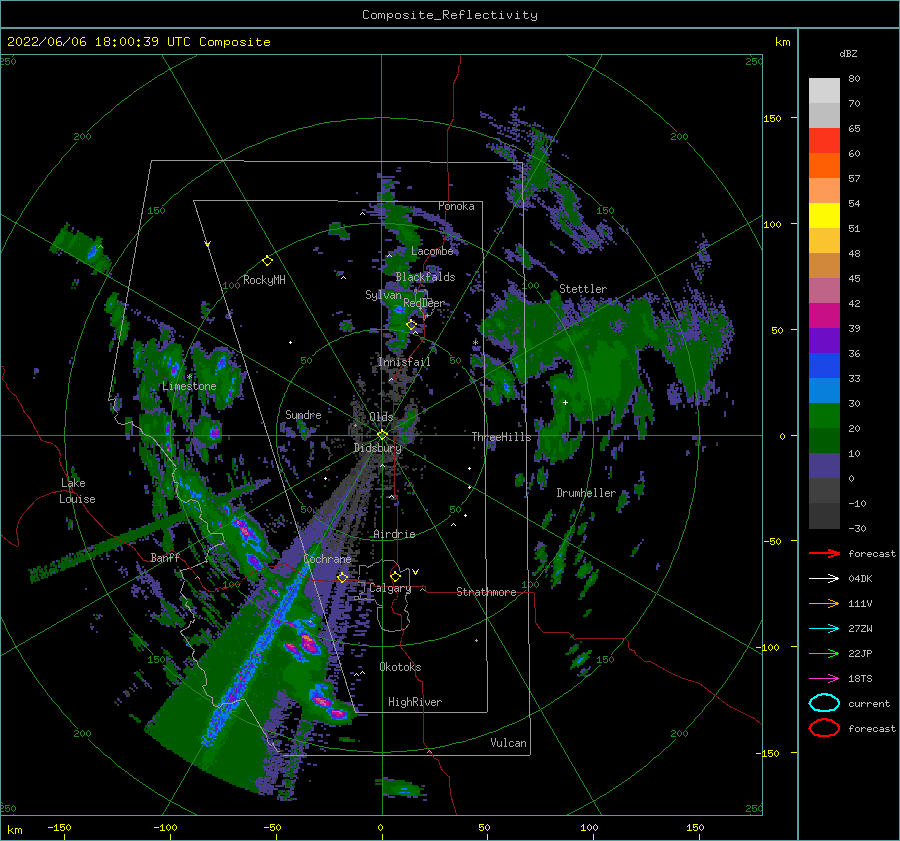Click the cyan 27ZW arrow icon
Viewport: 900px width, 841px height.
[x=824, y=629]
